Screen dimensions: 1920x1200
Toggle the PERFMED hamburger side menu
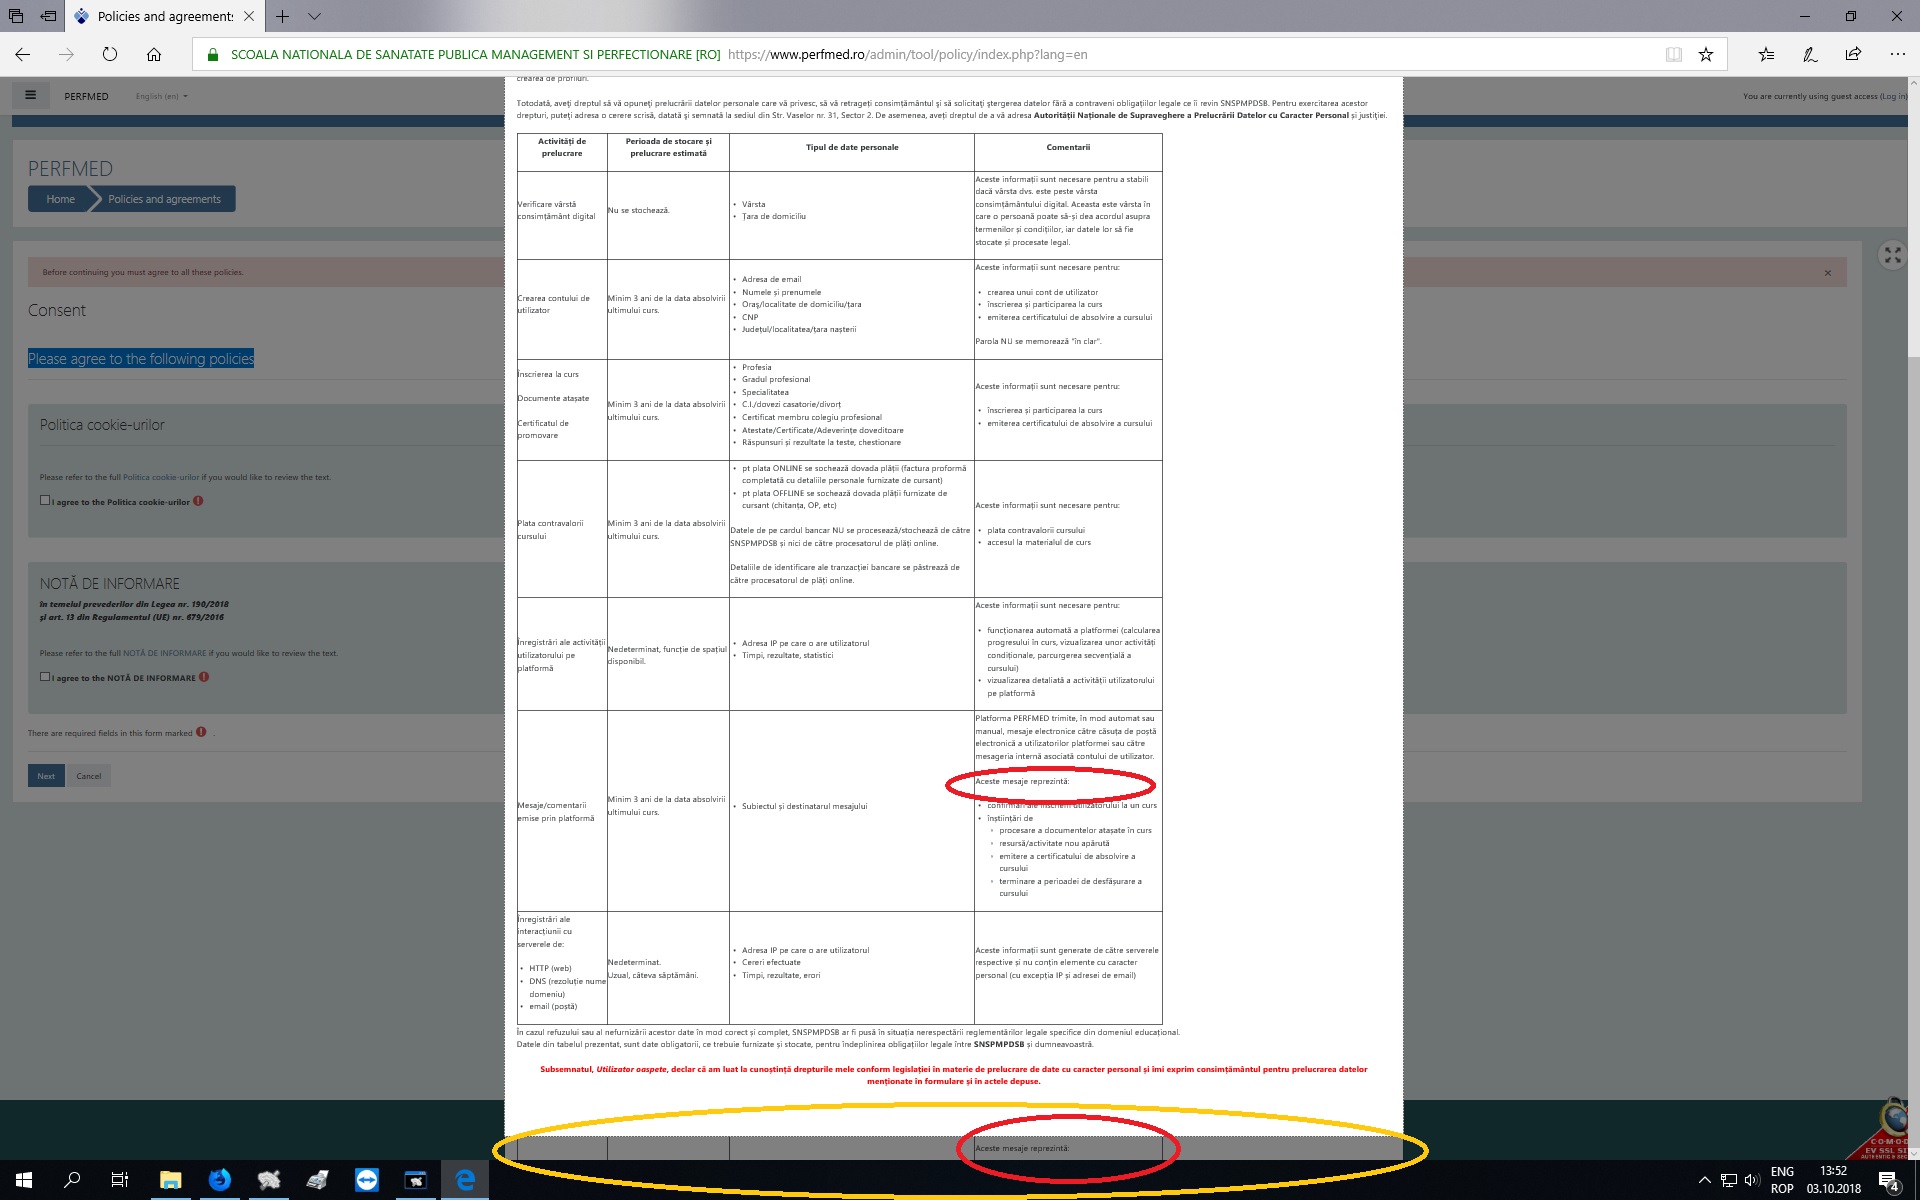coord(31,95)
